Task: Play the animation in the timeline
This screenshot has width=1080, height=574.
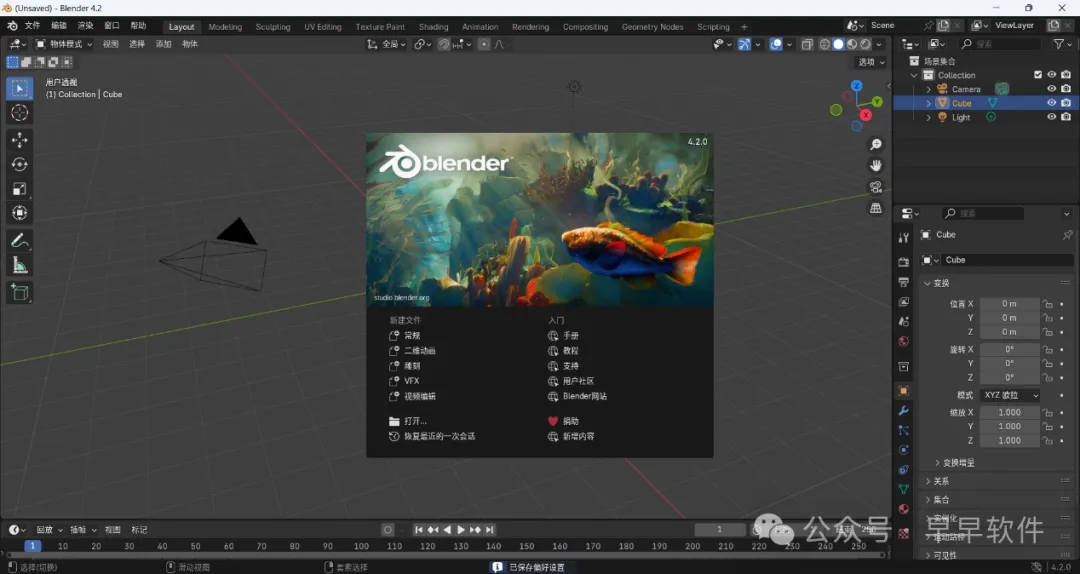Action: click(461, 529)
